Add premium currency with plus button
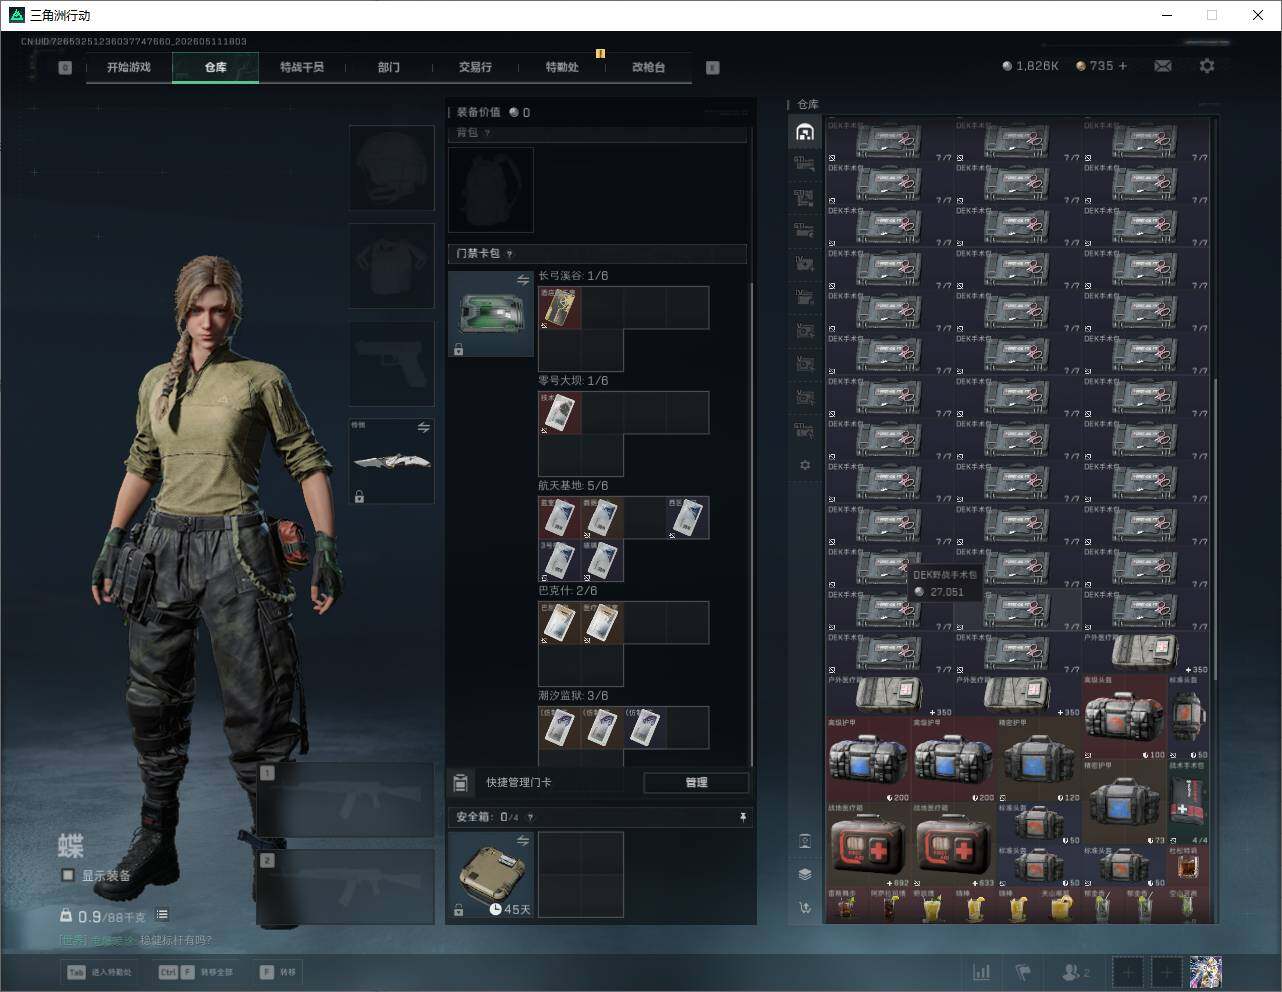The height and width of the screenshot is (992, 1282). tap(1123, 66)
